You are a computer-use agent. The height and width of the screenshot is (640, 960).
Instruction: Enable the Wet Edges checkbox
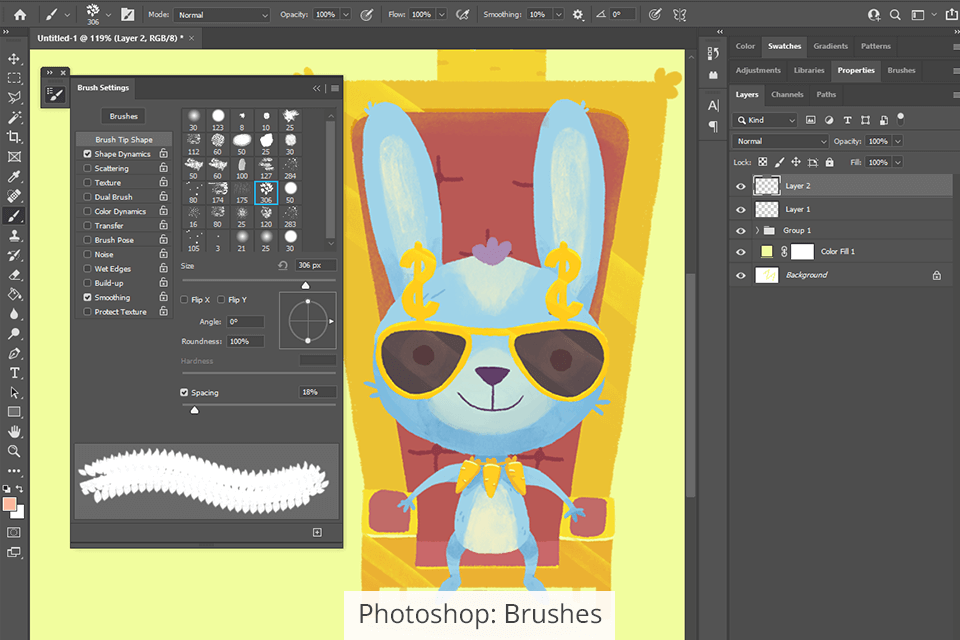(87, 268)
